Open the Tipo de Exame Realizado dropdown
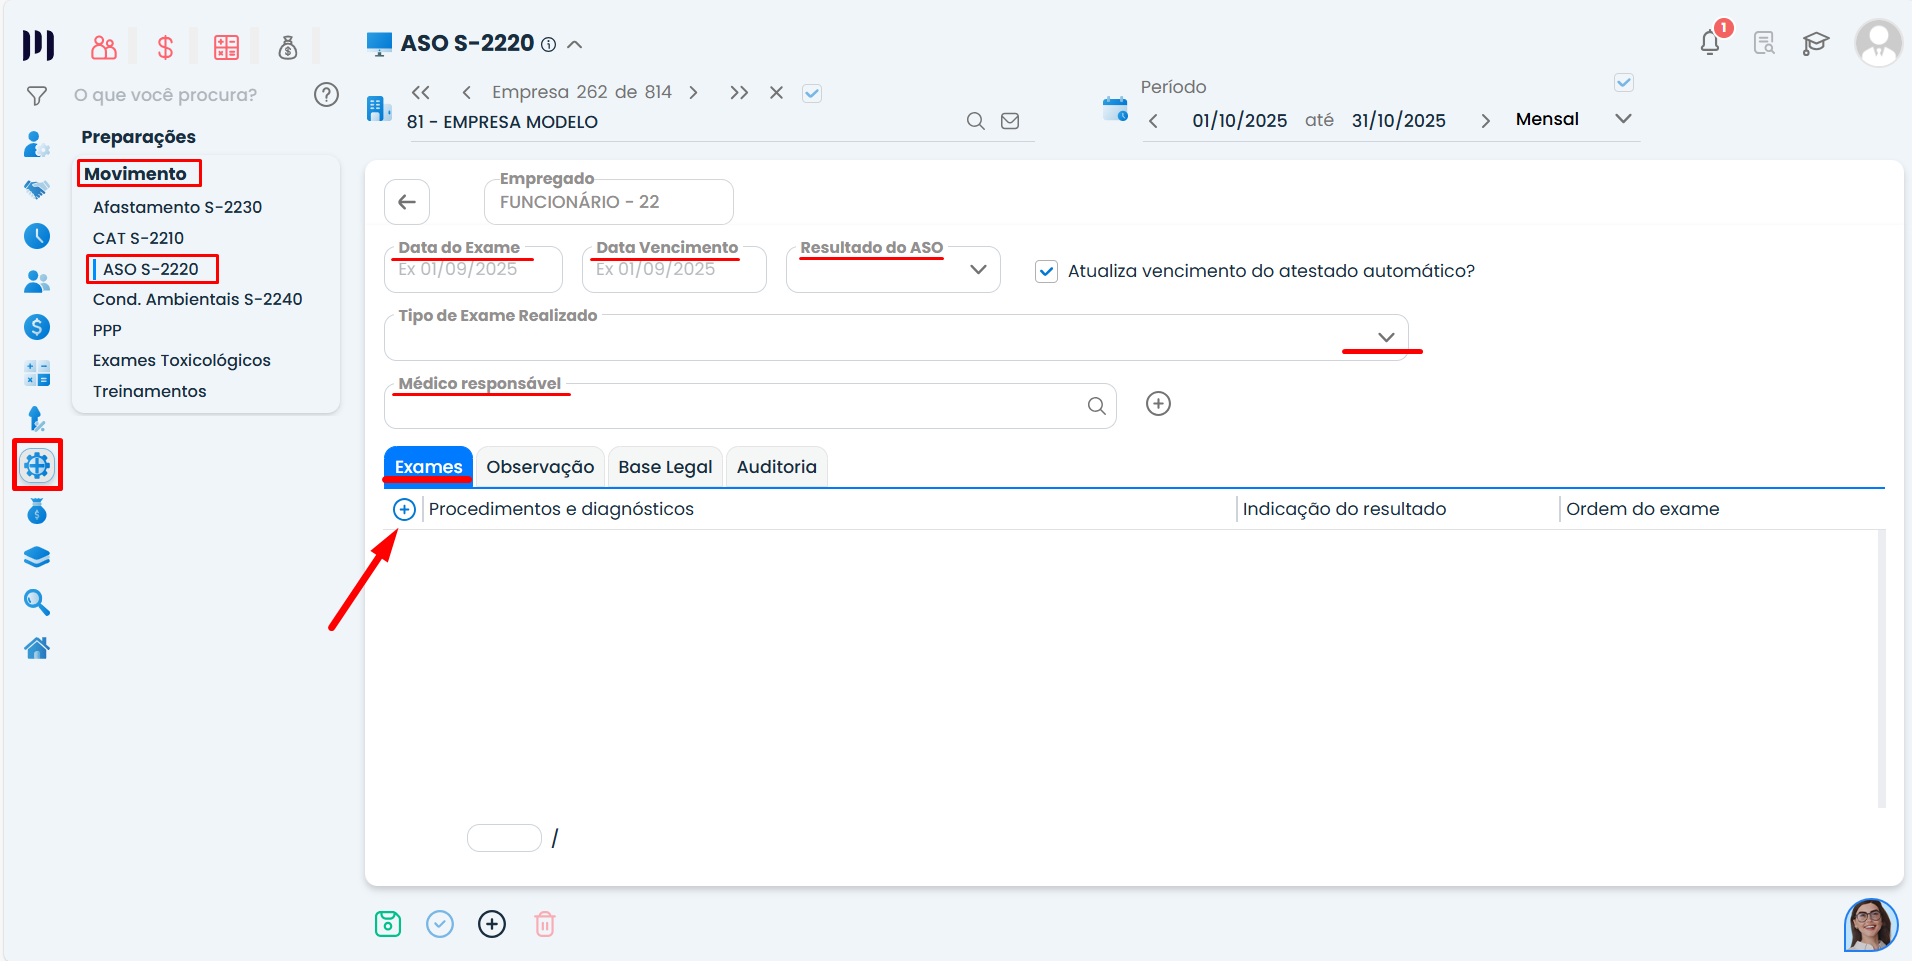The width and height of the screenshot is (1912, 961). [x=1386, y=337]
